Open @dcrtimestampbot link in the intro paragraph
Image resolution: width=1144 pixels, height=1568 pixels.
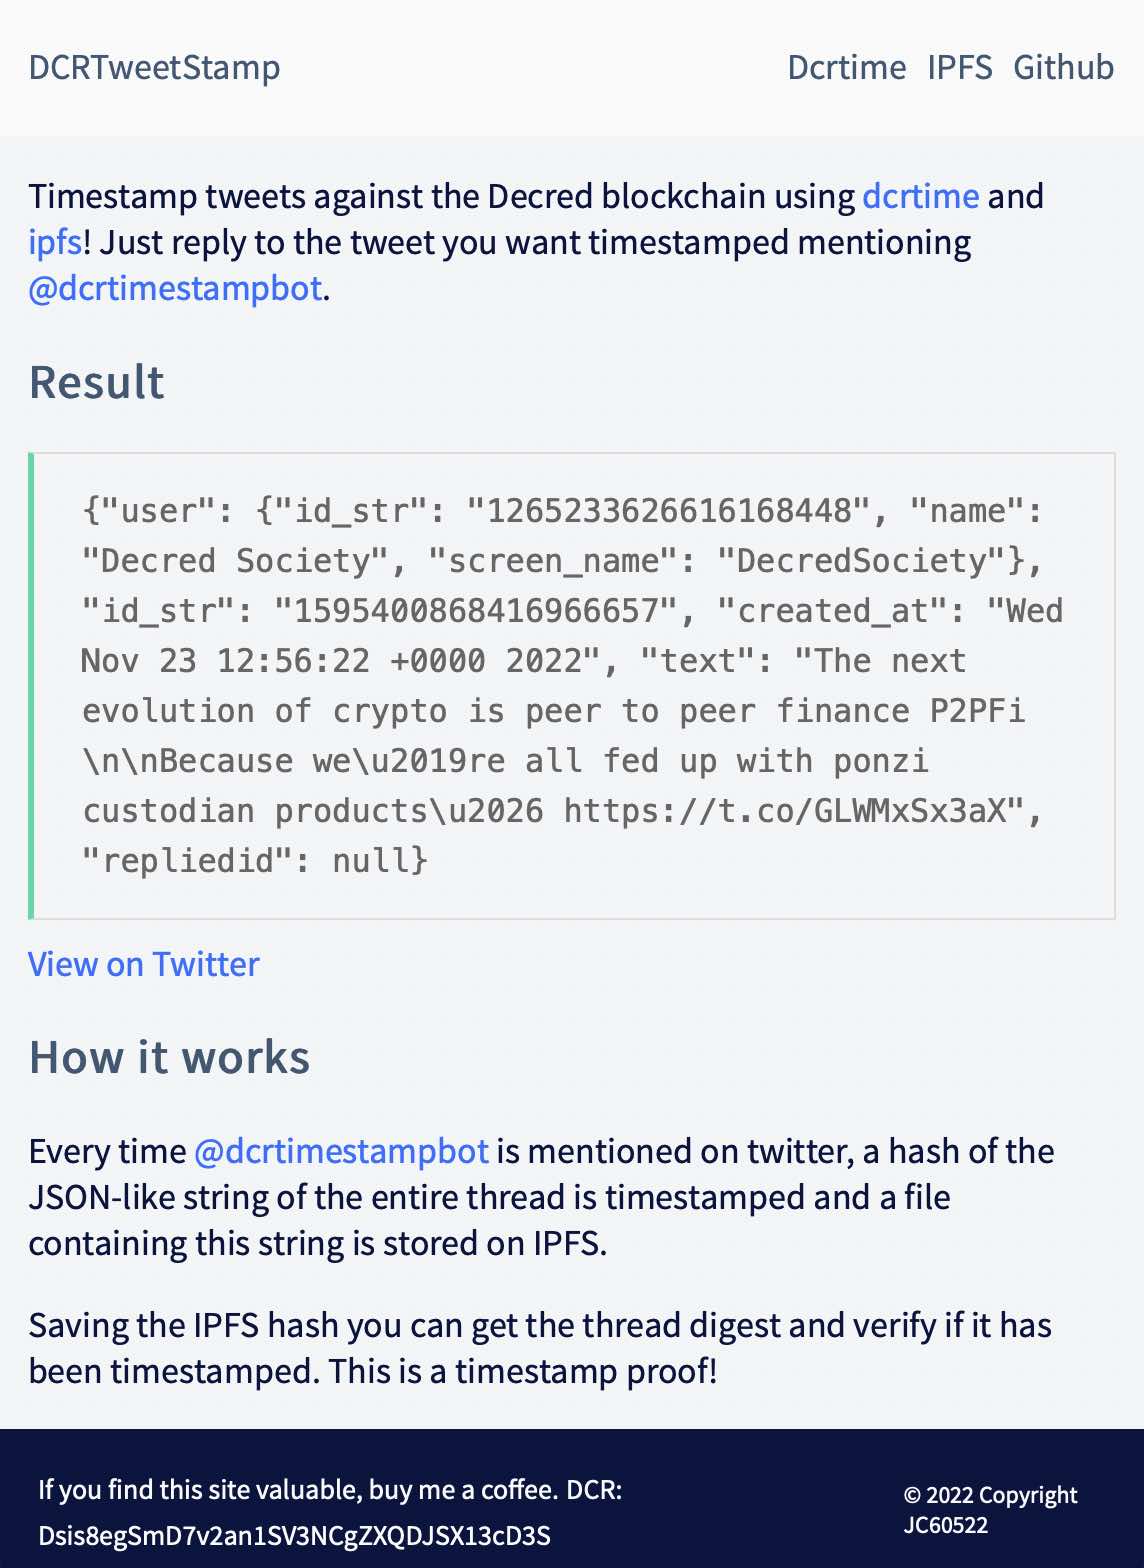click(x=176, y=289)
